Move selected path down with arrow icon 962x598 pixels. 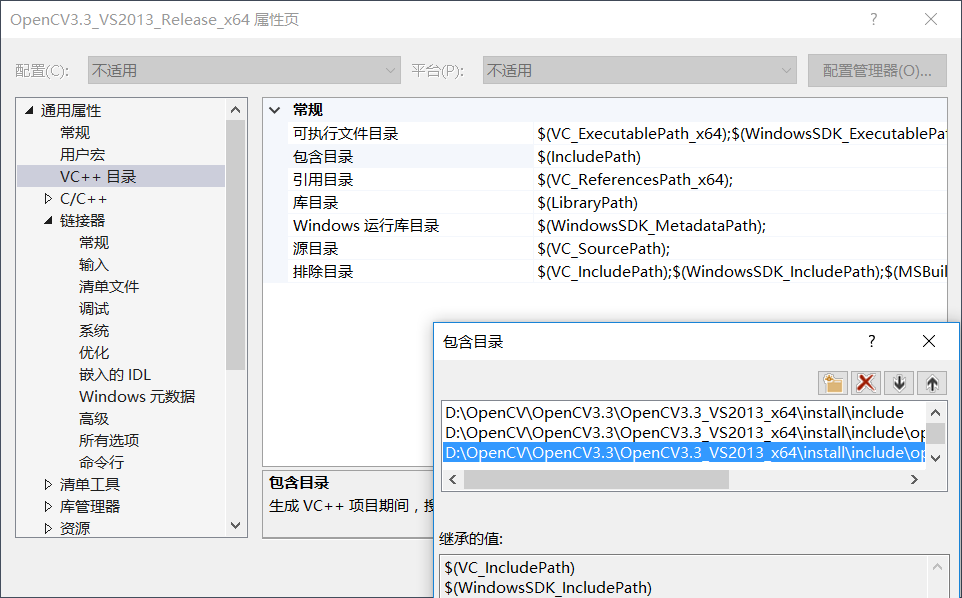tap(899, 383)
